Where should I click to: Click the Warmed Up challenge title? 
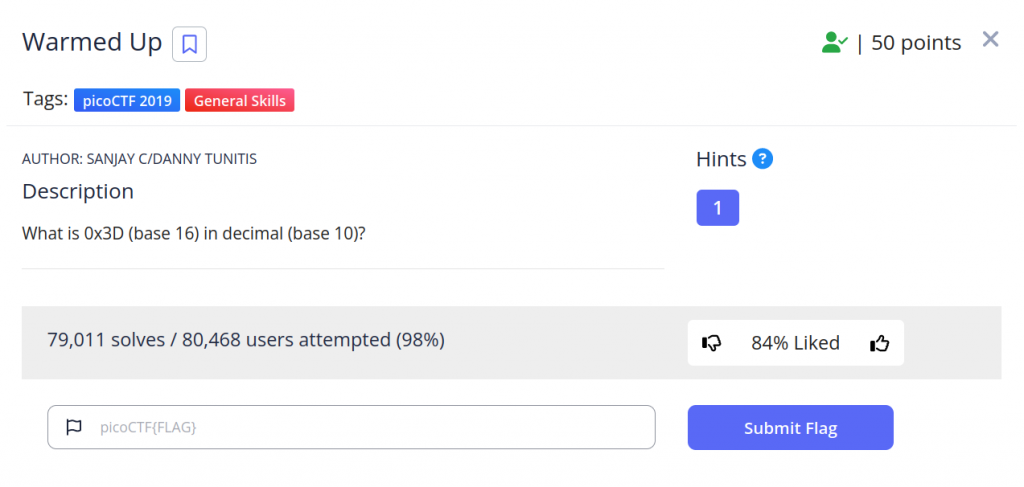(x=92, y=43)
